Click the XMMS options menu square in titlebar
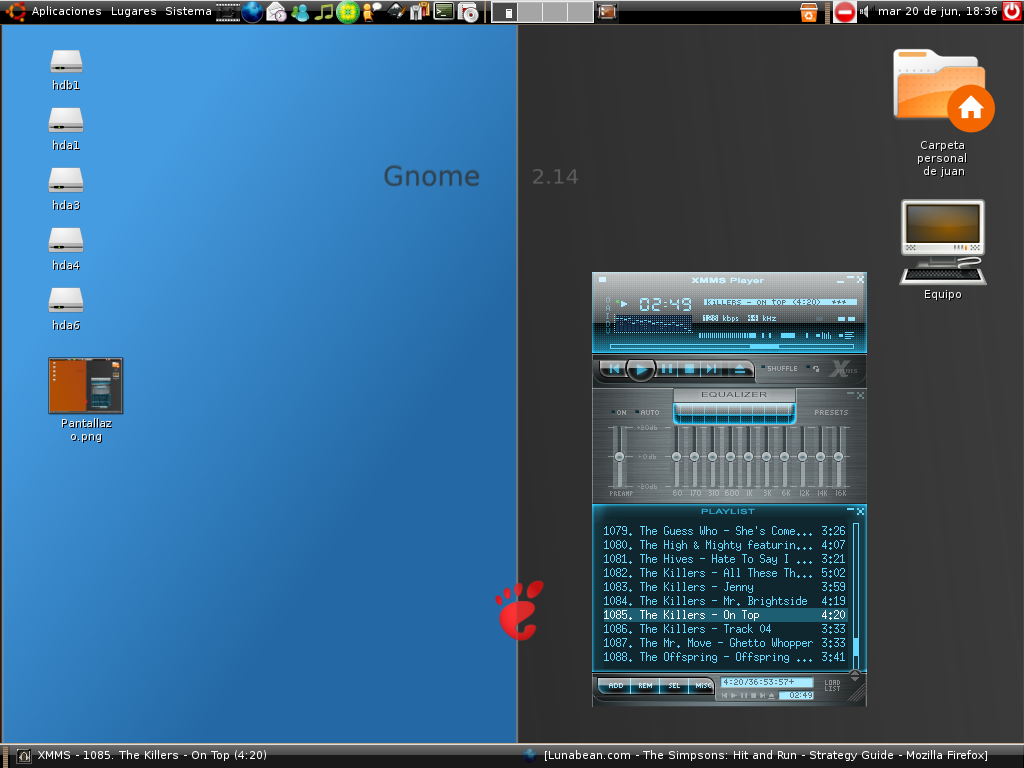Screen dimensions: 1024x768 (x=603, y=280)
